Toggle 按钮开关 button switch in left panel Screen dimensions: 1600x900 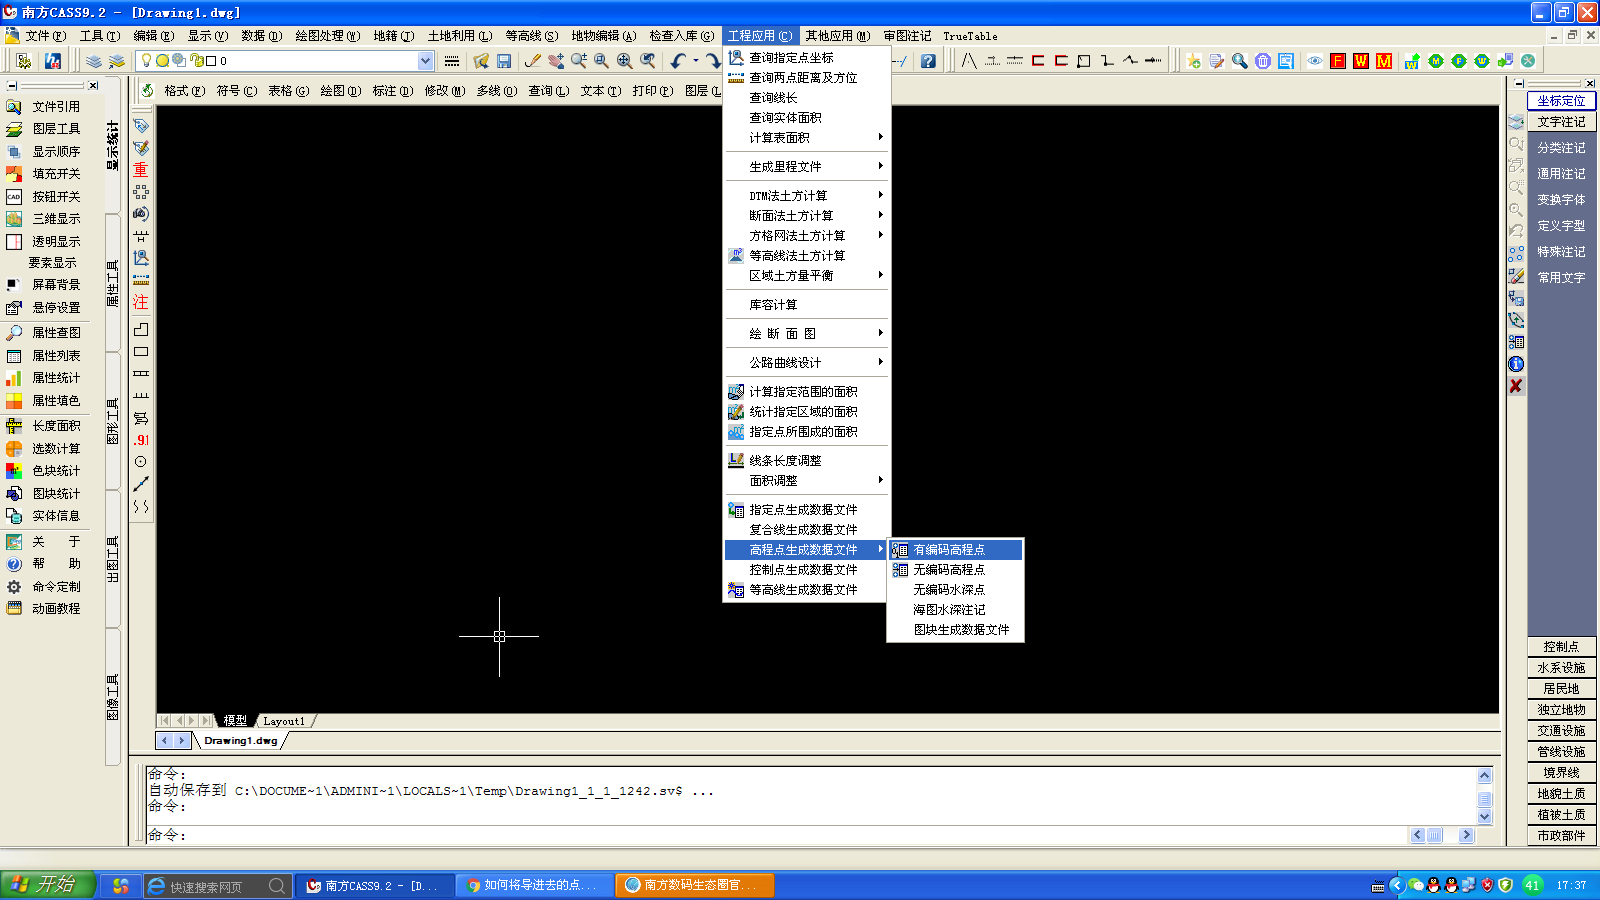56,197
